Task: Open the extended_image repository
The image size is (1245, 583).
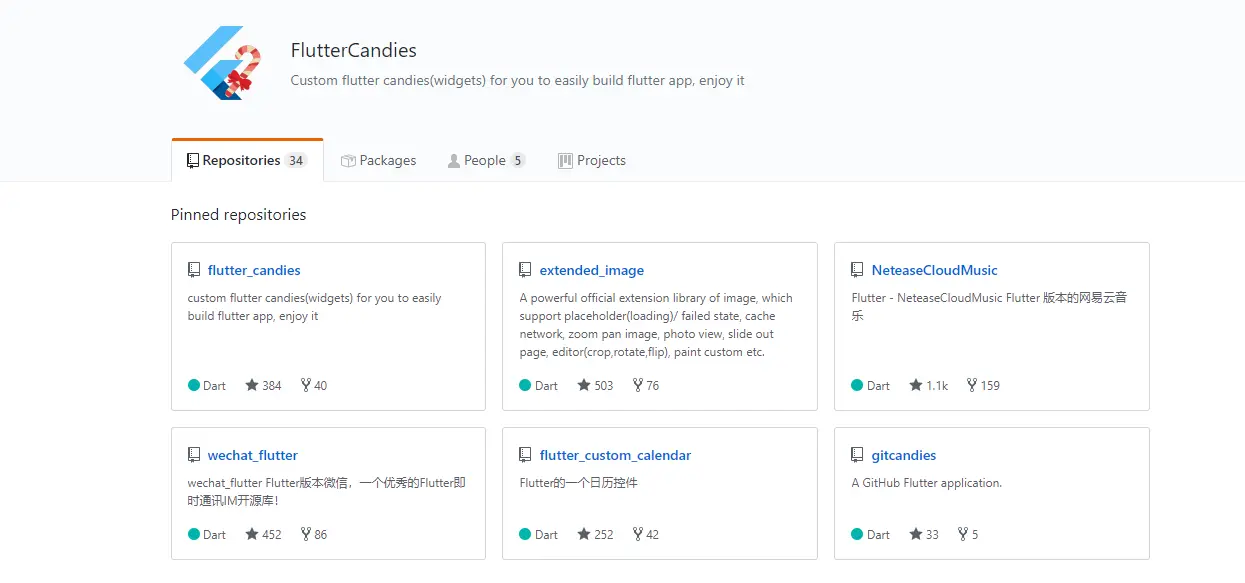Action: (591, 270)
